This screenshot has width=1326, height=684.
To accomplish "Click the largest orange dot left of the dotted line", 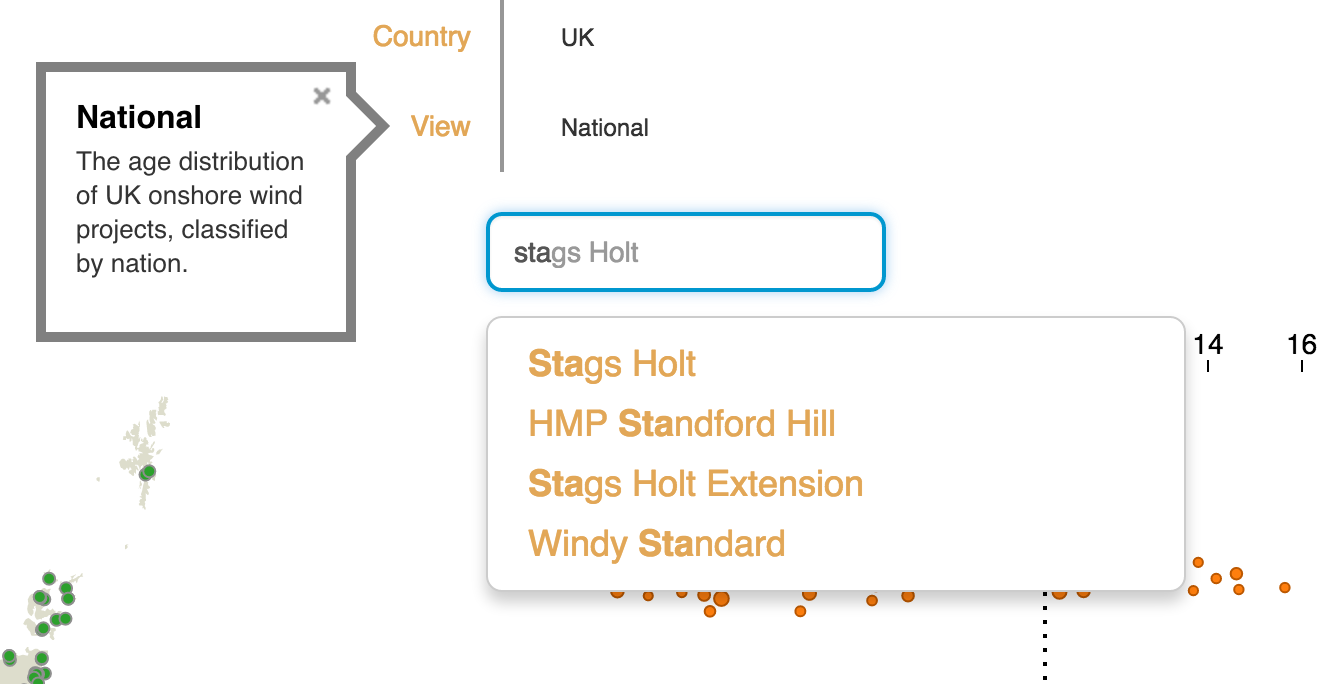I will pos(721,599).
